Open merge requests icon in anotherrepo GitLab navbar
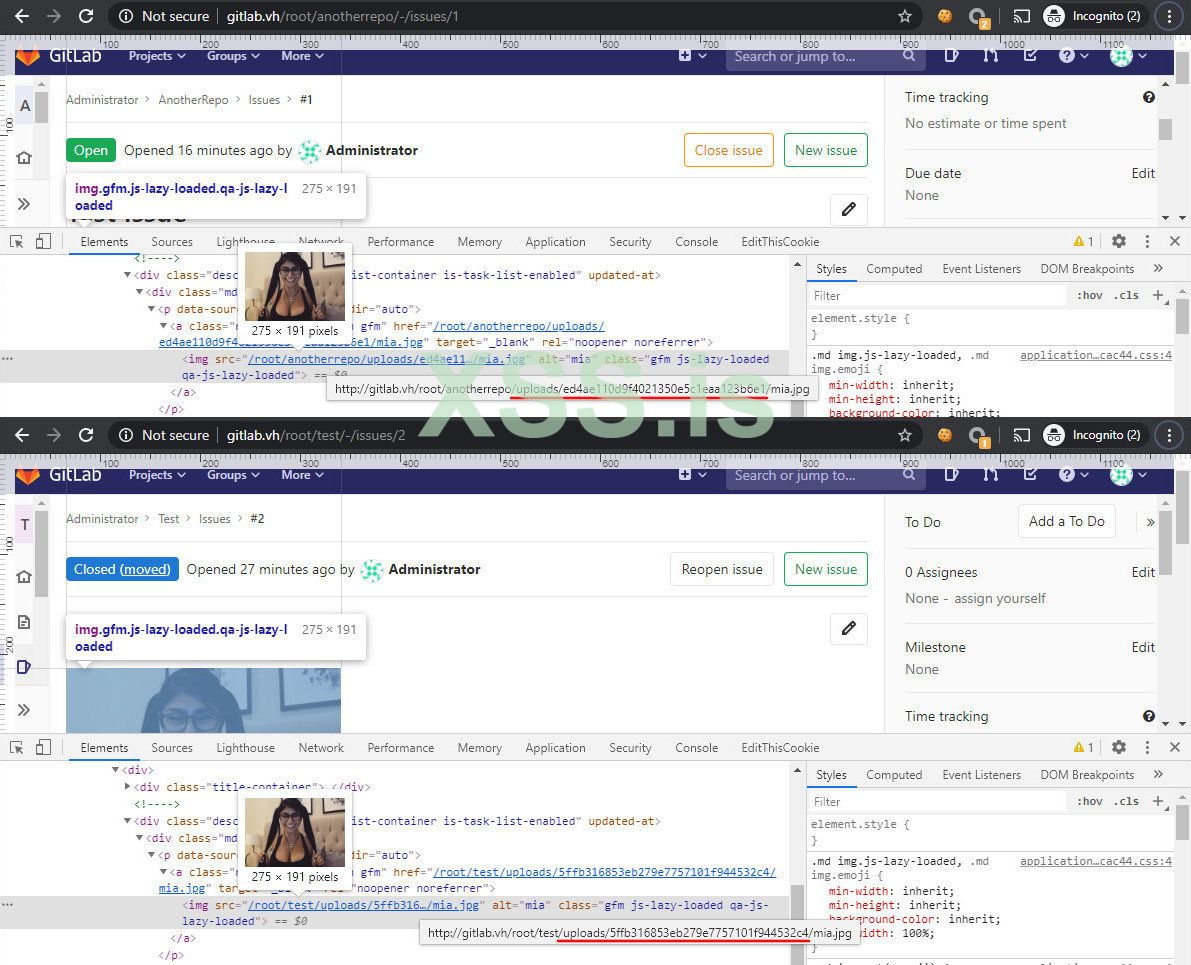Image resolution: width=1191 pixels, height=965 pixels. [990, 55]
